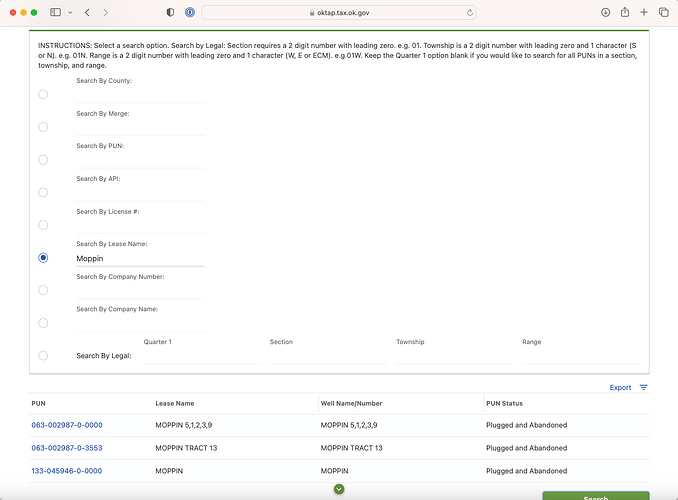Expand more results with green chevron
This screenshot has width=678, height=500.
339,489
